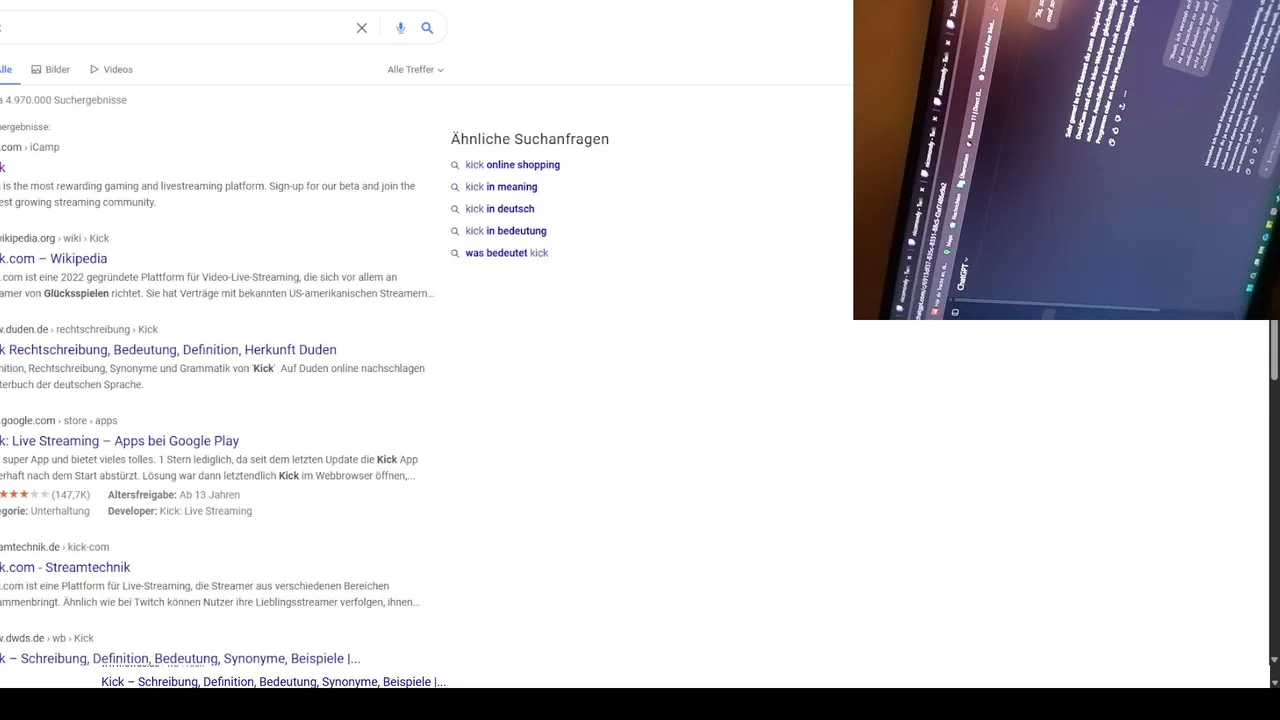The width and height of the screenshot is (1280, 720).
Task: Open the Schreibung, Definition, Bedeutung DWDS result
Action: click(x=180, y=659)
